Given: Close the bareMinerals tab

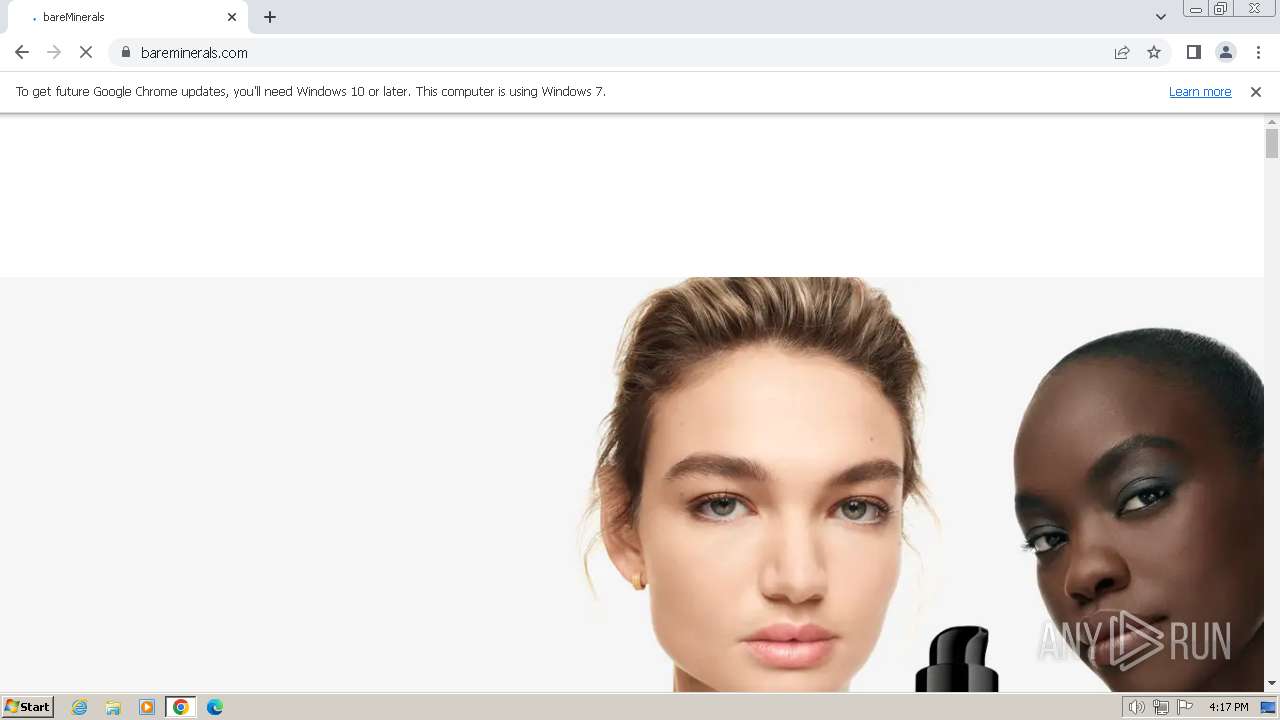Looking at the screenshot, I should [232, 17].
